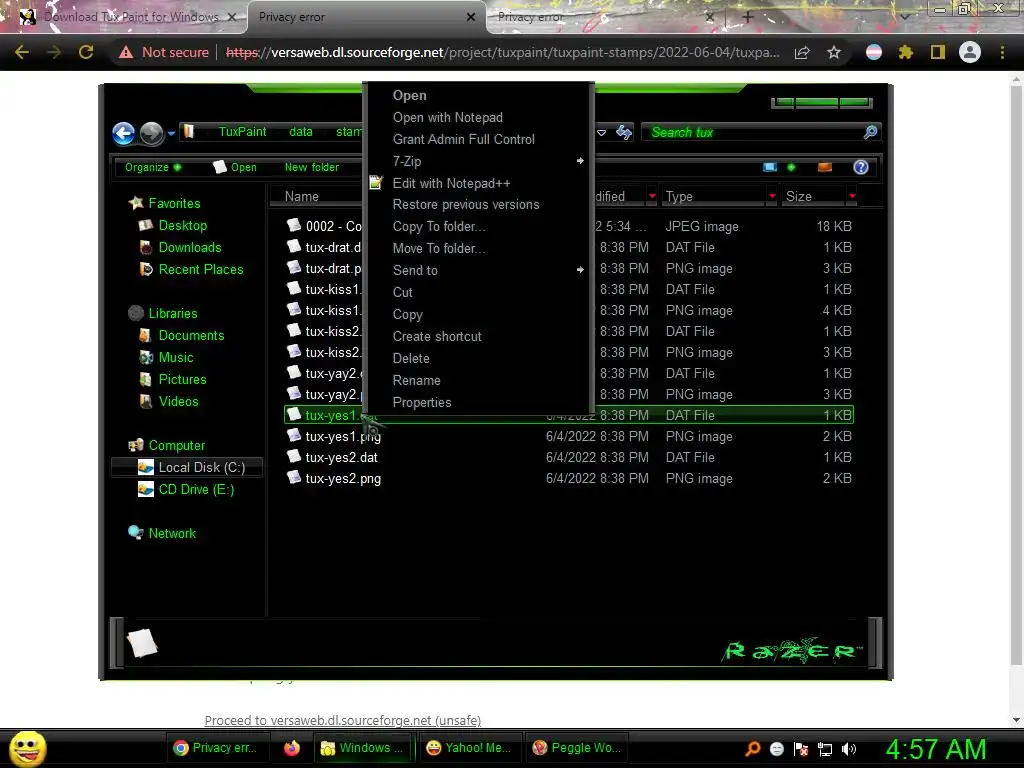Bookmark this page star icon
This screenshot has width=1024, height=768.
834,52
